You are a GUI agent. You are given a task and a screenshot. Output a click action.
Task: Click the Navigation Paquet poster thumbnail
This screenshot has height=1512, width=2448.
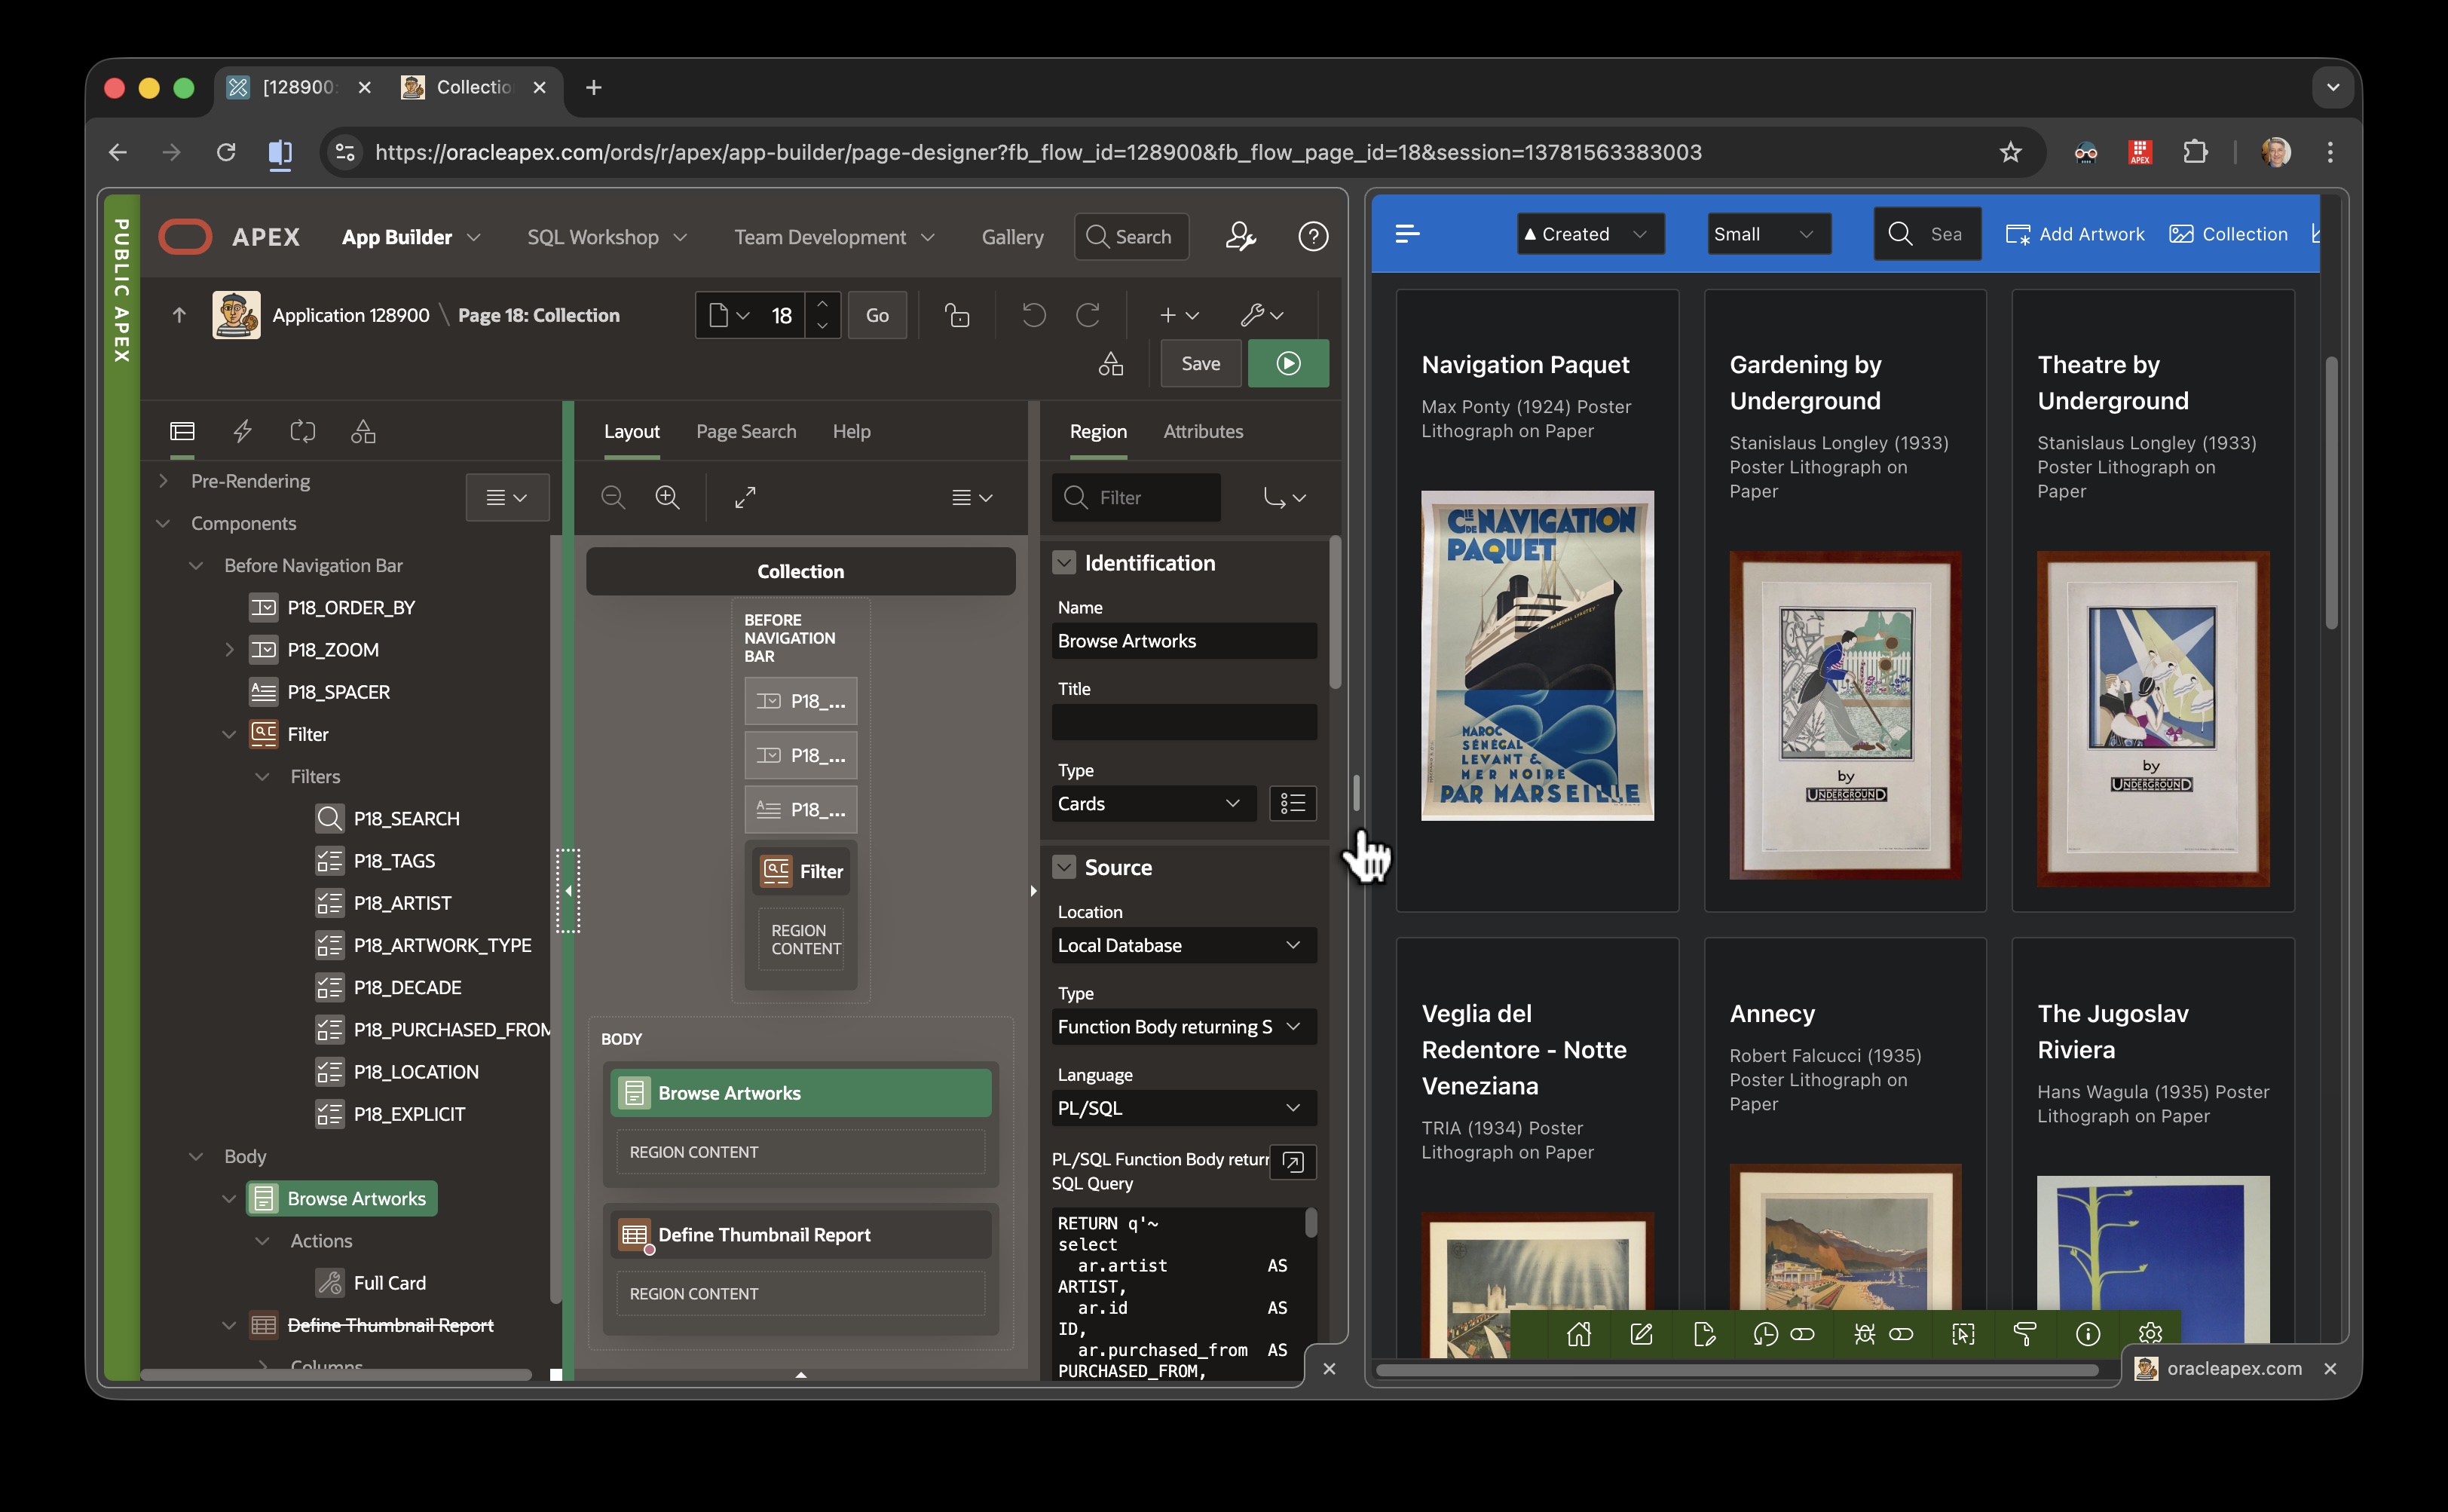(1536, 655)
